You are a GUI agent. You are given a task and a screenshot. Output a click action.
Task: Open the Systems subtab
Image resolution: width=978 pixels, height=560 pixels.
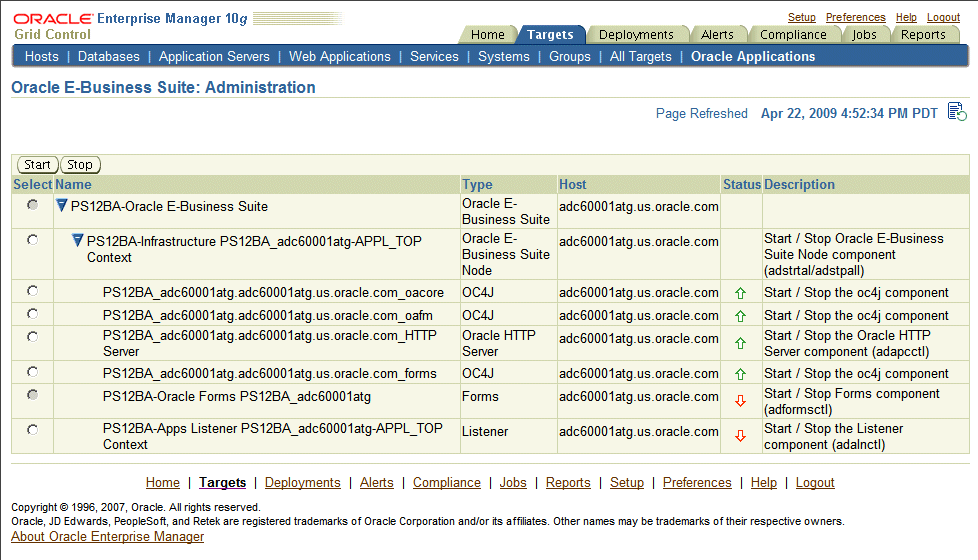pyautogui.click(x=503, y=57)
